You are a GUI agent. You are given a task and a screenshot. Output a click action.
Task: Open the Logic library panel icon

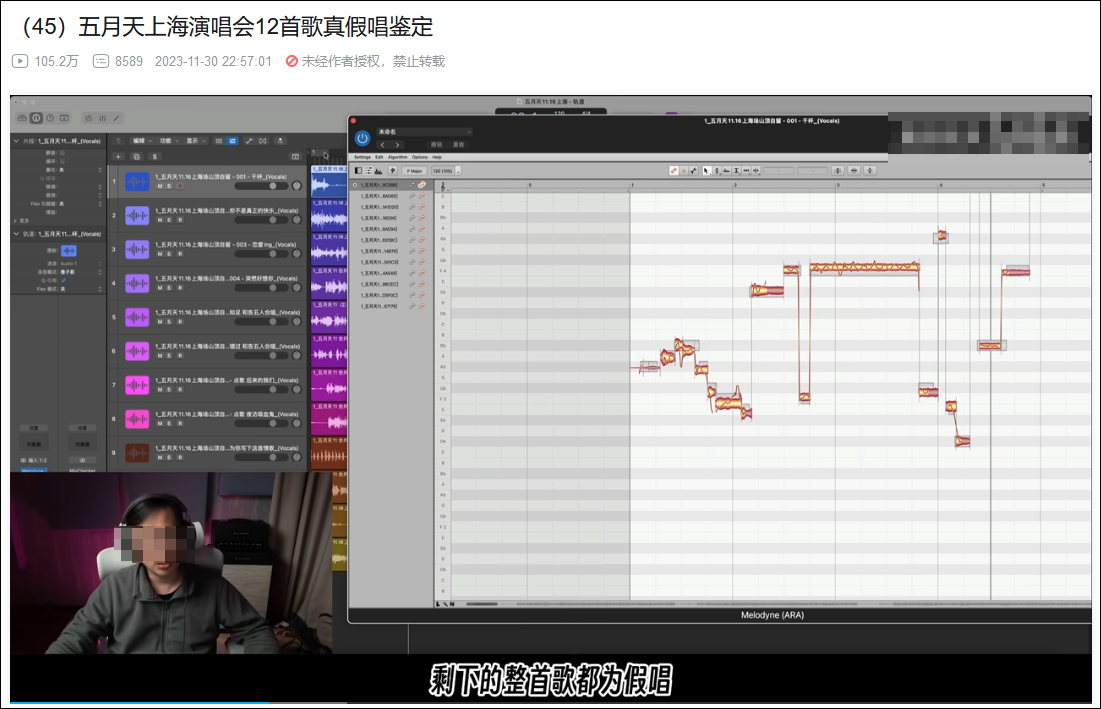point(22,118)
